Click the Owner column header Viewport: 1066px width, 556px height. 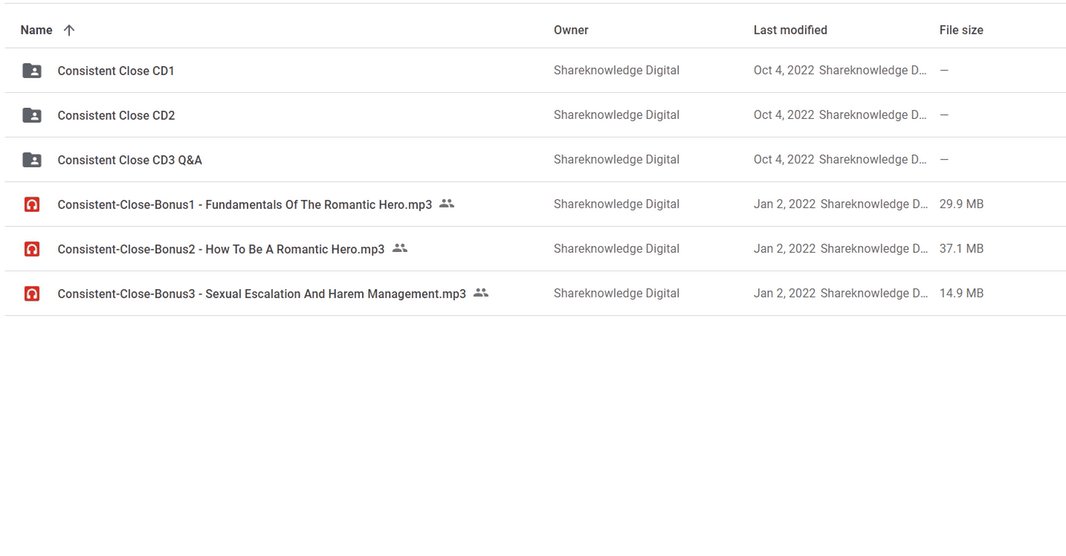(x=571, y=30)
